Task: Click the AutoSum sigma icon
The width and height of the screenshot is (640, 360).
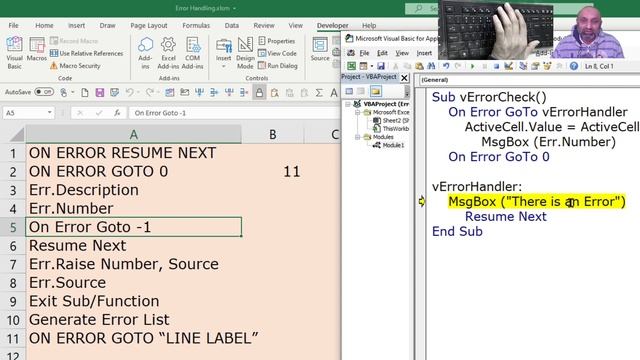Action: [319, 93]
